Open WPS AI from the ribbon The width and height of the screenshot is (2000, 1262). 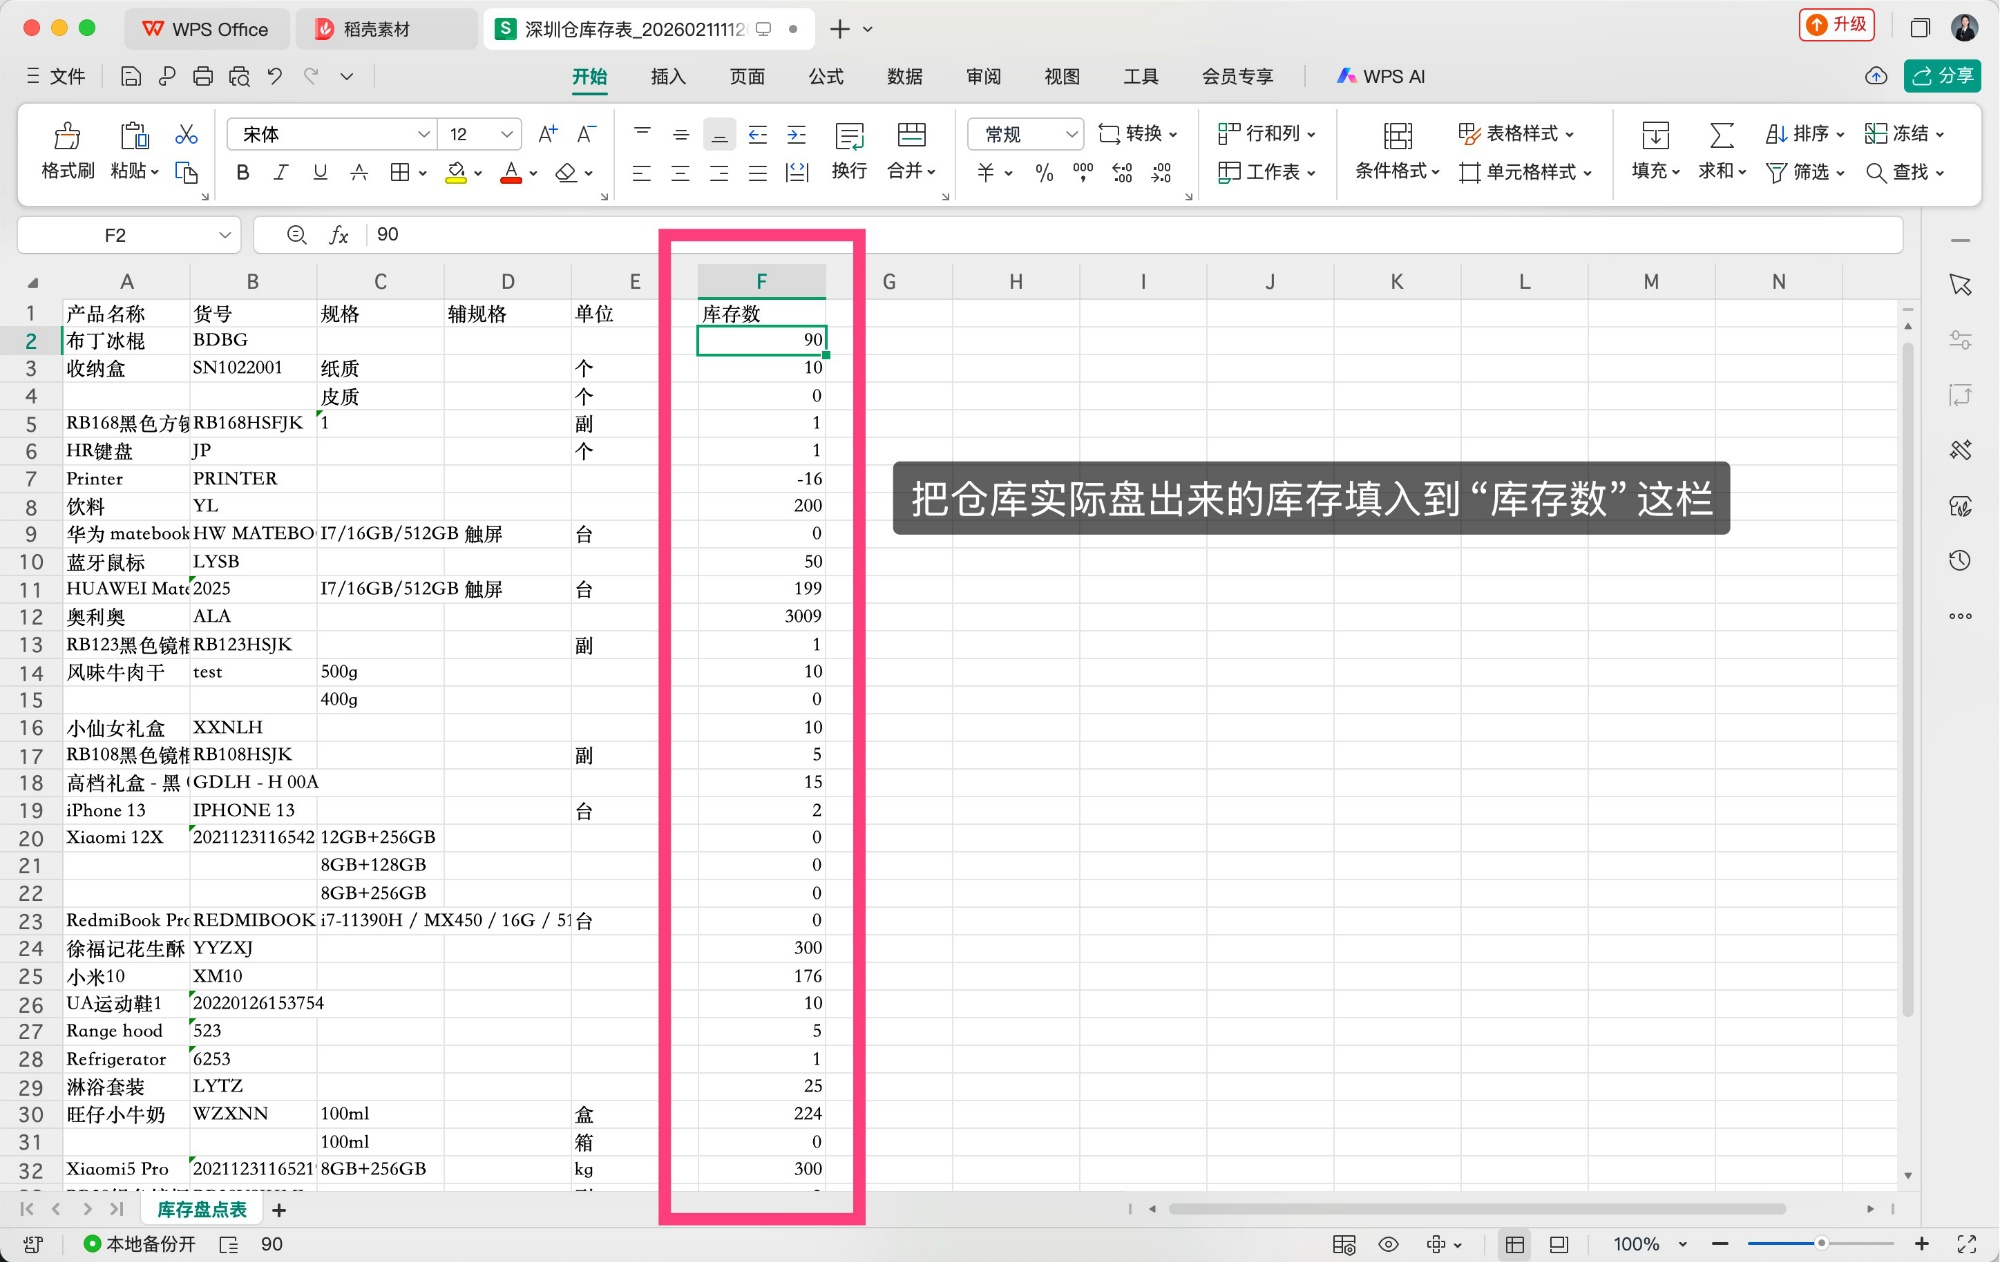(x=1380, y=75)
